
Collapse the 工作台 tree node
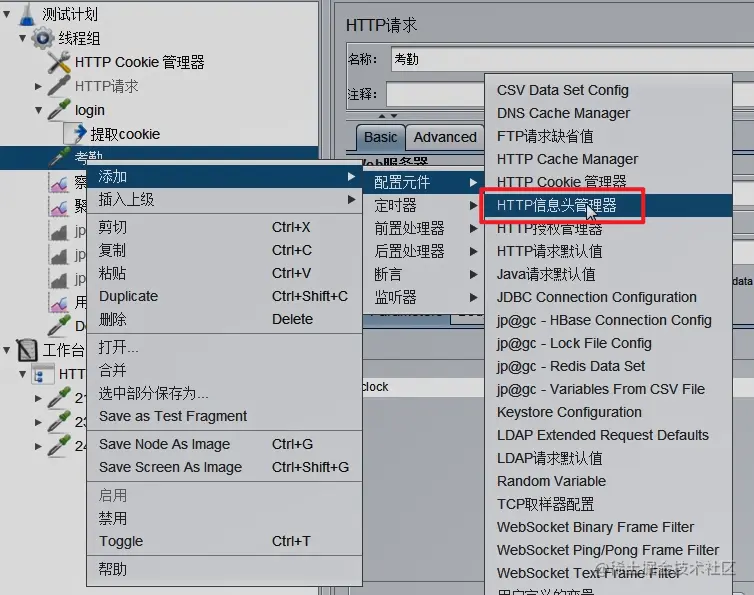click(x=7, y=350)
